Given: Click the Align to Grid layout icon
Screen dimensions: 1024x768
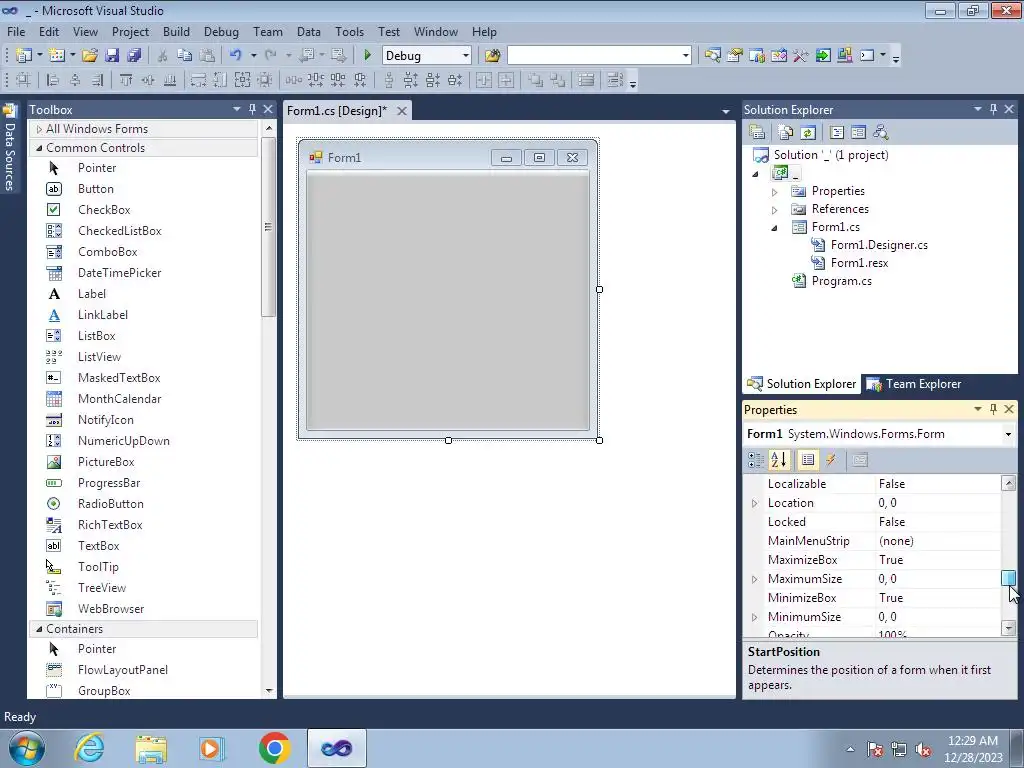Looking at the screenshot, I should point(23,80).
